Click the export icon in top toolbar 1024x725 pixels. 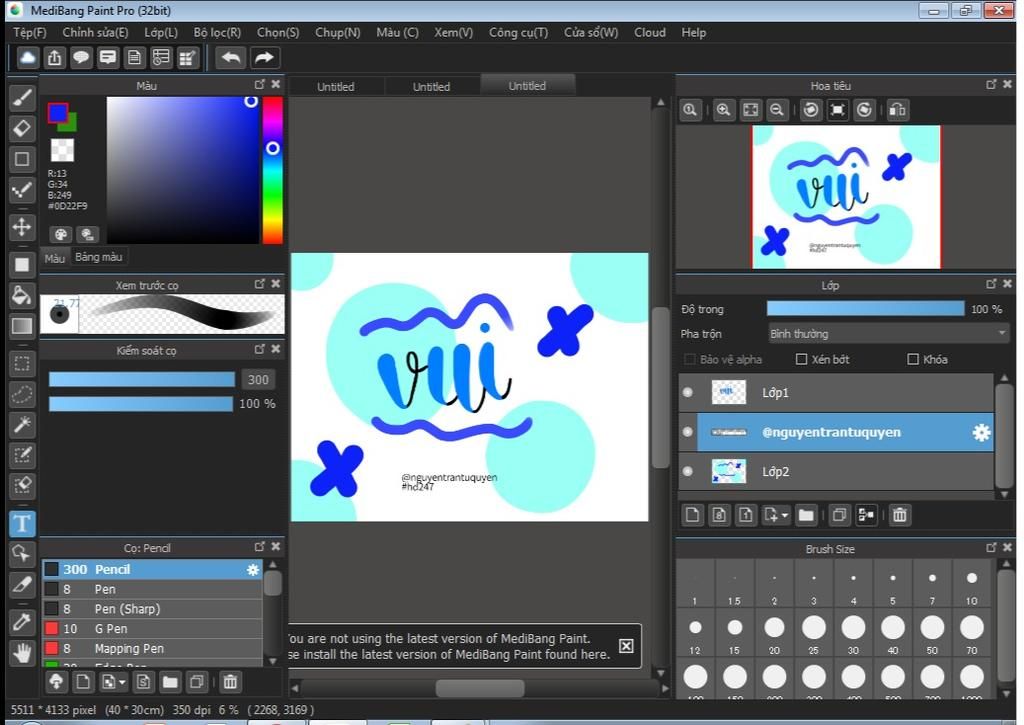click(54, 57)
